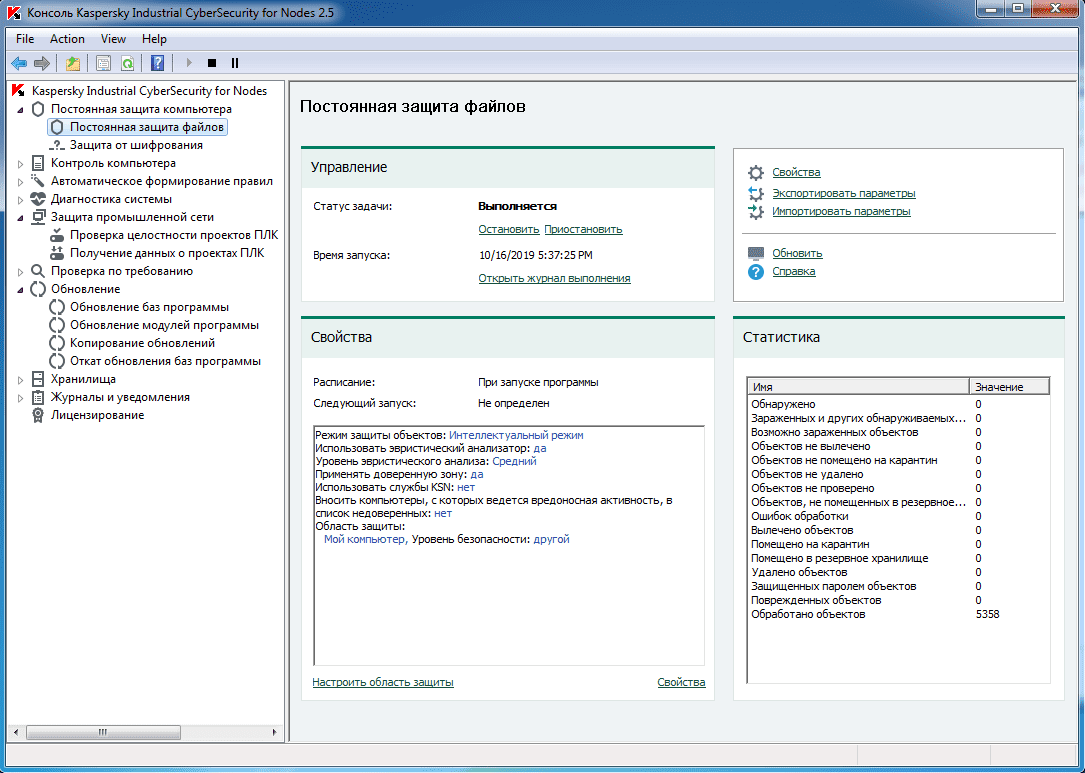The height and width of the screenshot is (773, 1085).
Task: Click the icon of Обновление баз программы
Action: (x=57, y=307)
